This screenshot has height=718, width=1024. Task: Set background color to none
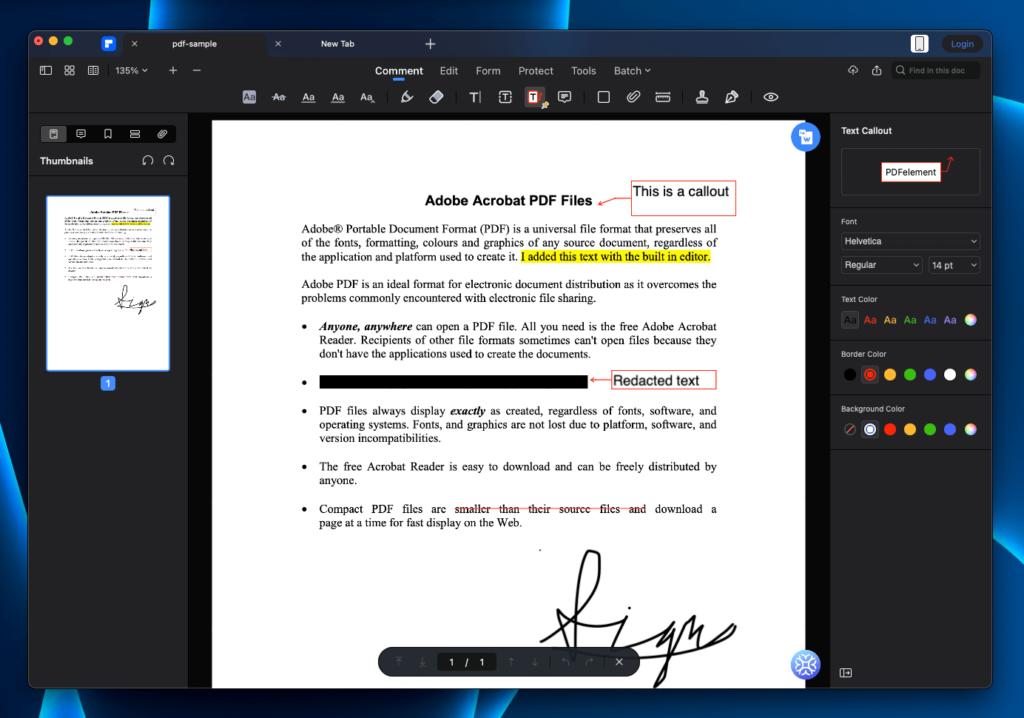point(850,429)
